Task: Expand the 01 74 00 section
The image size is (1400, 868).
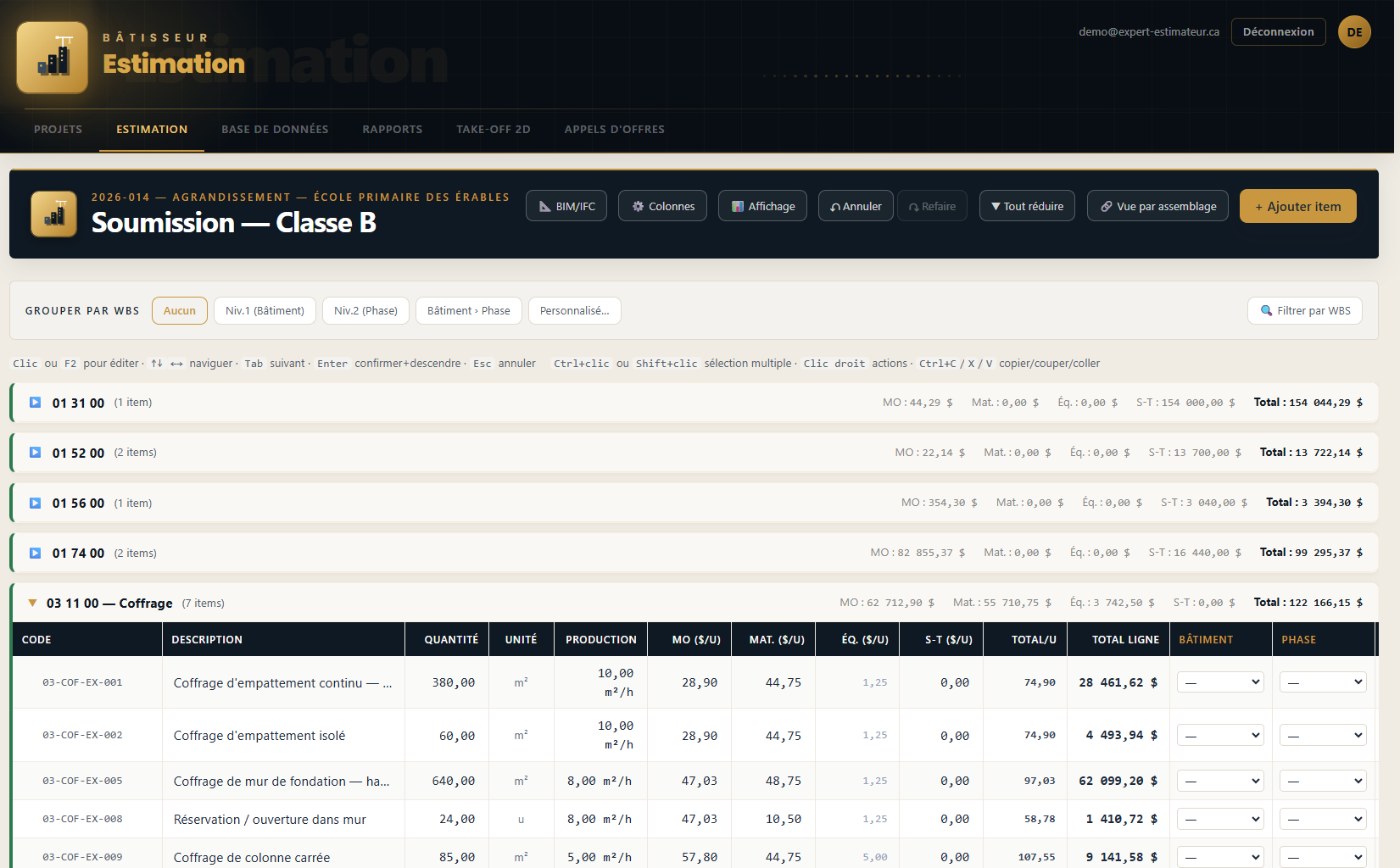Action: [35, 553]
